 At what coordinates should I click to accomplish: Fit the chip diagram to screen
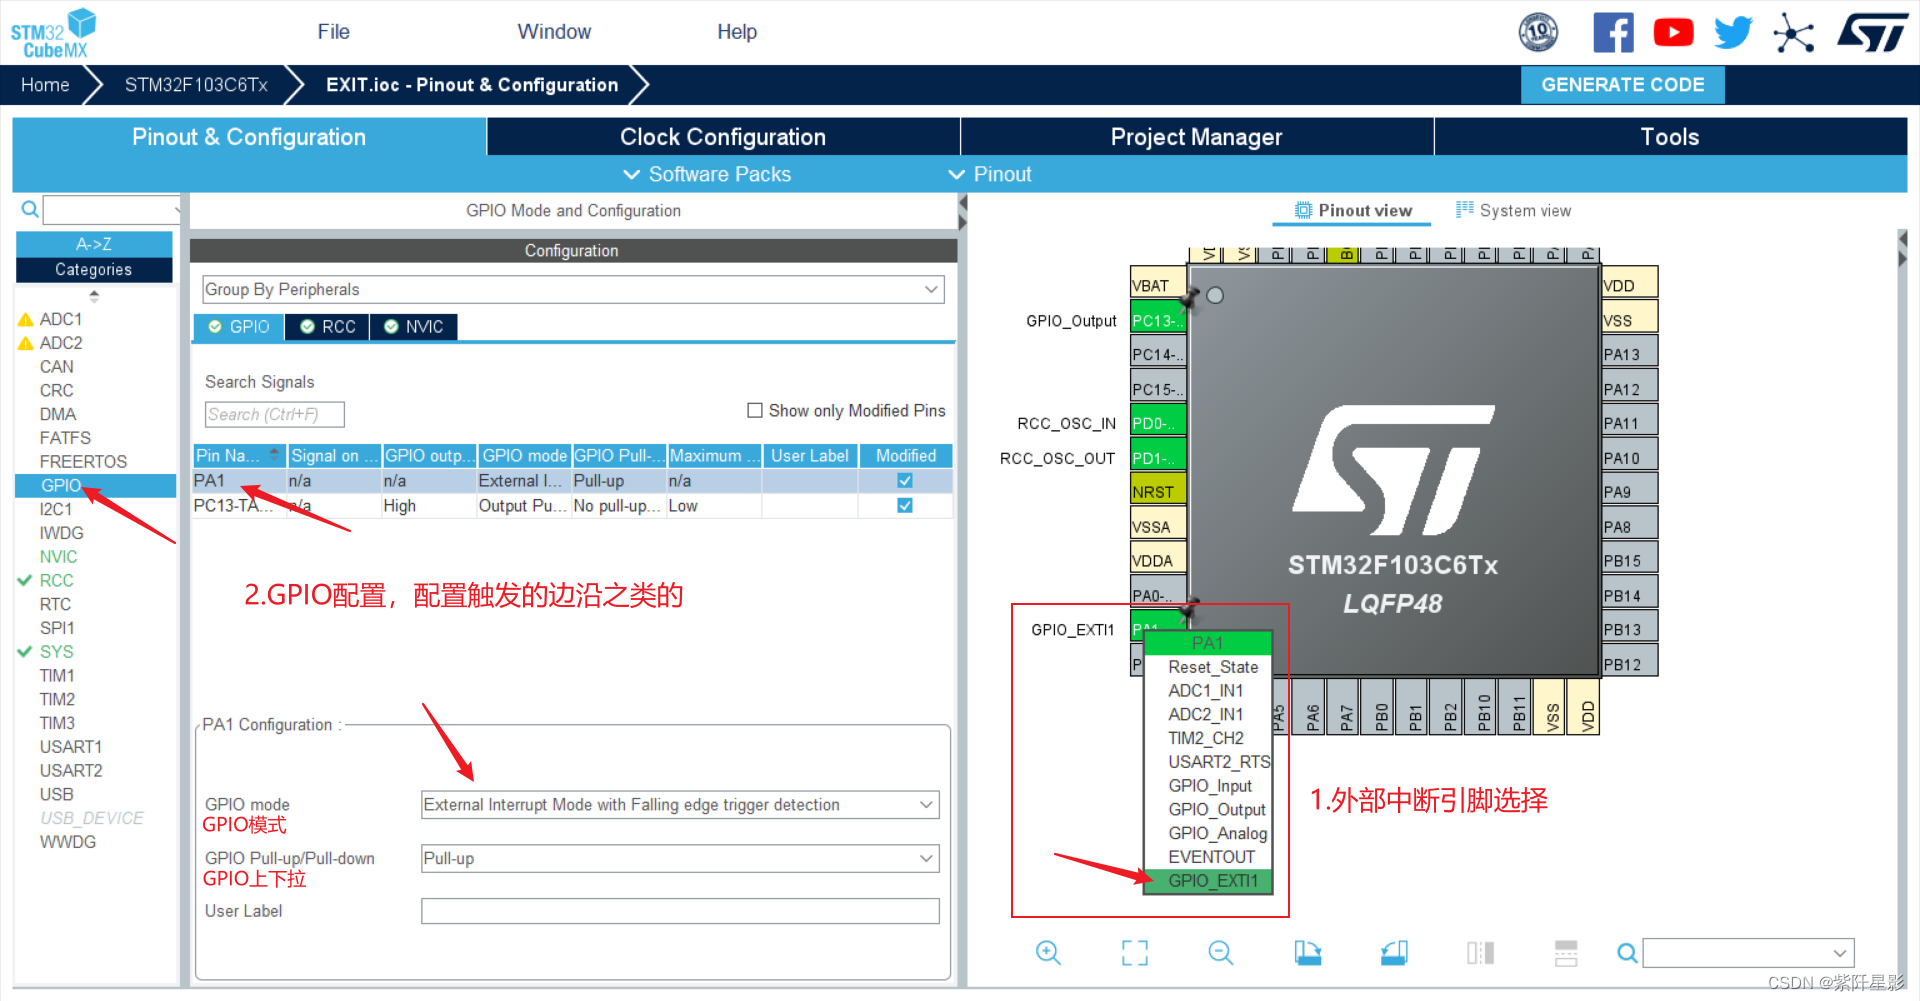coord(1134,952)
